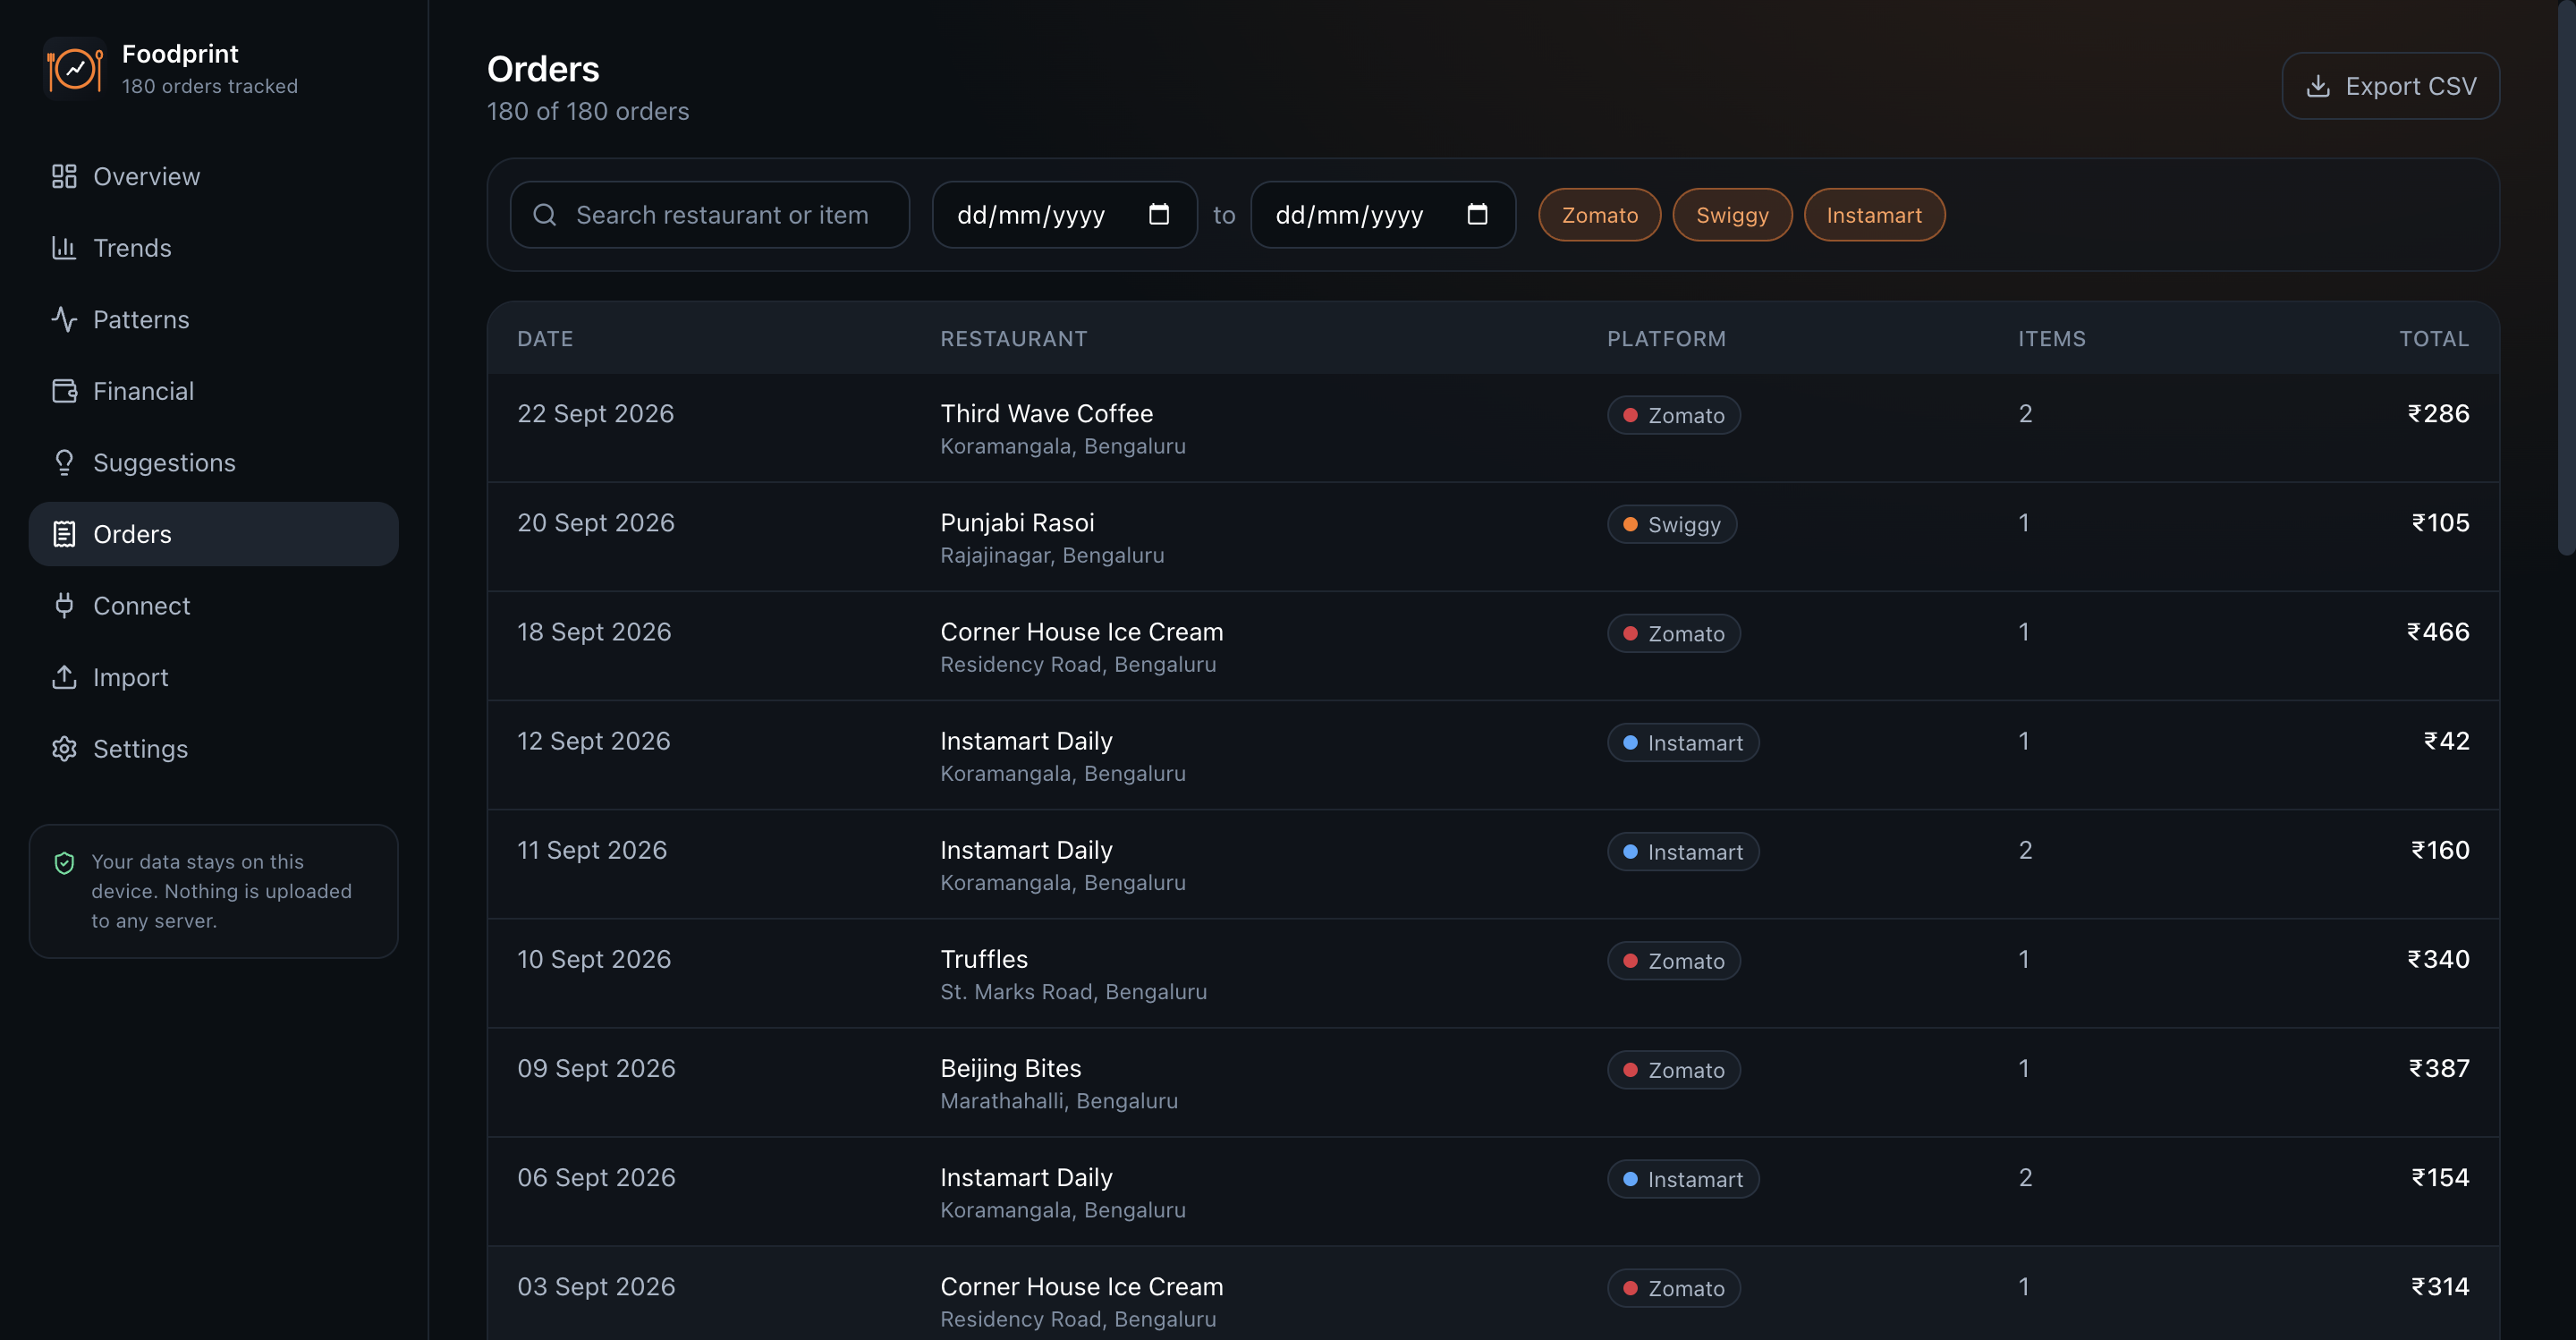Open the Financial section
This screenshot has height=1340, width=2576.
coord(213,391)
